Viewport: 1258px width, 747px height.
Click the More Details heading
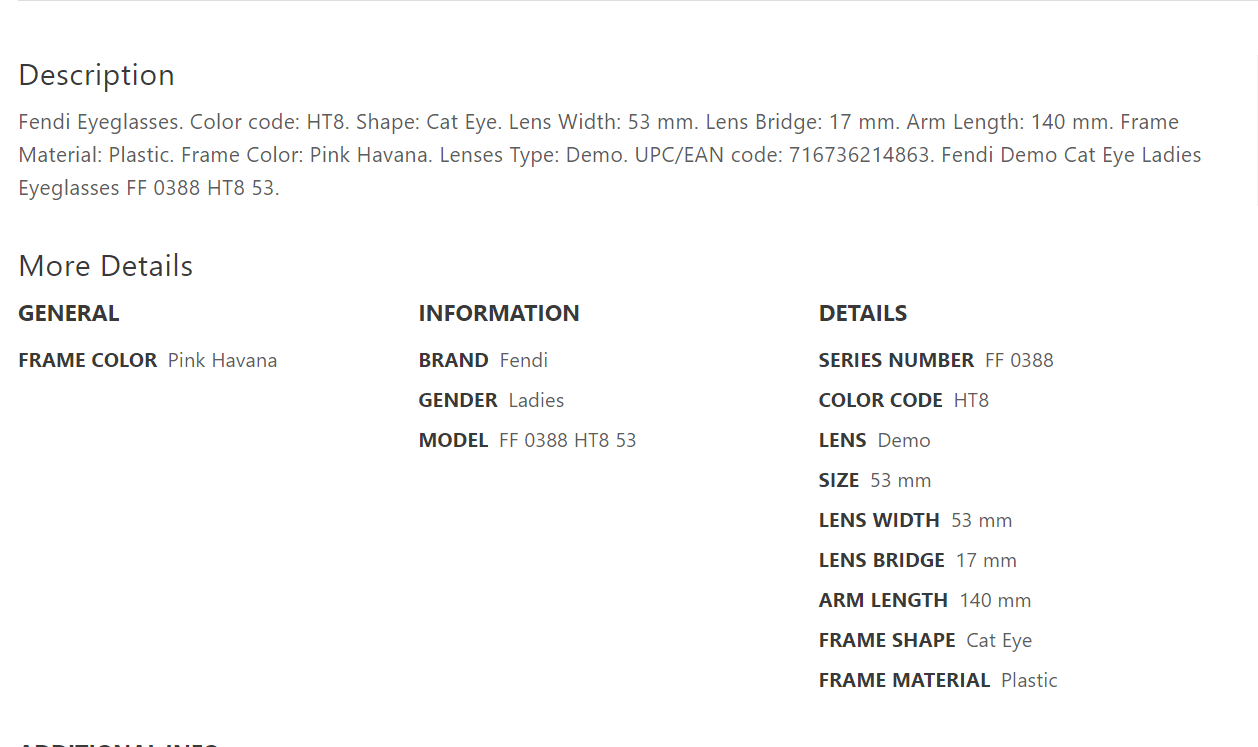coord(105,266)
